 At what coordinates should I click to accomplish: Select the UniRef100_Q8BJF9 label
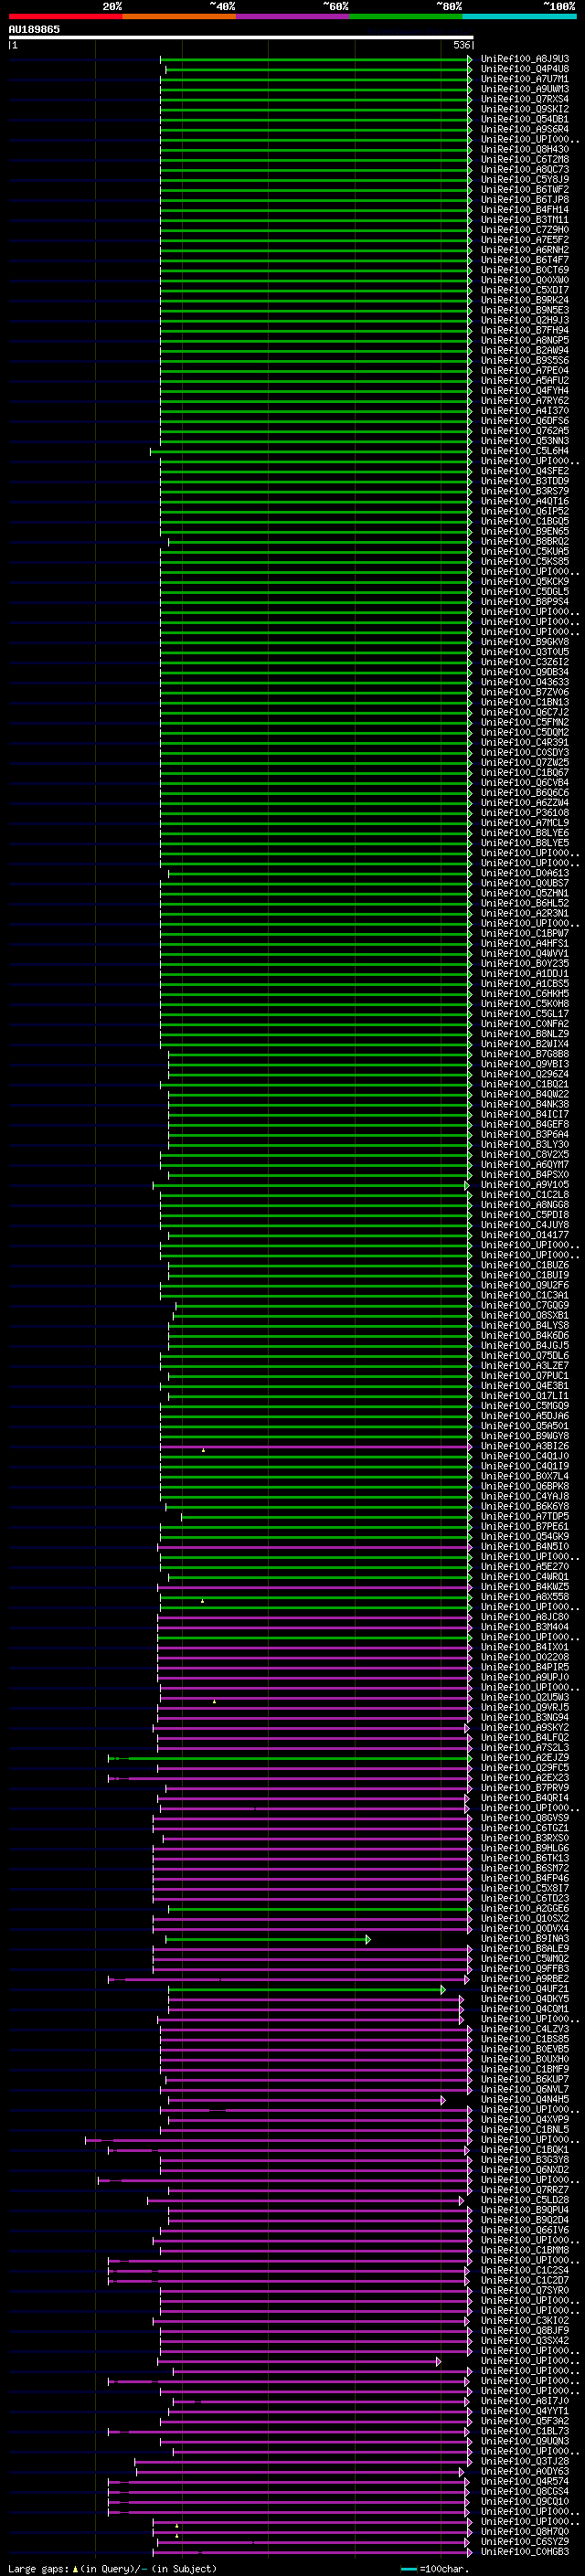click(x=524, y=2331)
